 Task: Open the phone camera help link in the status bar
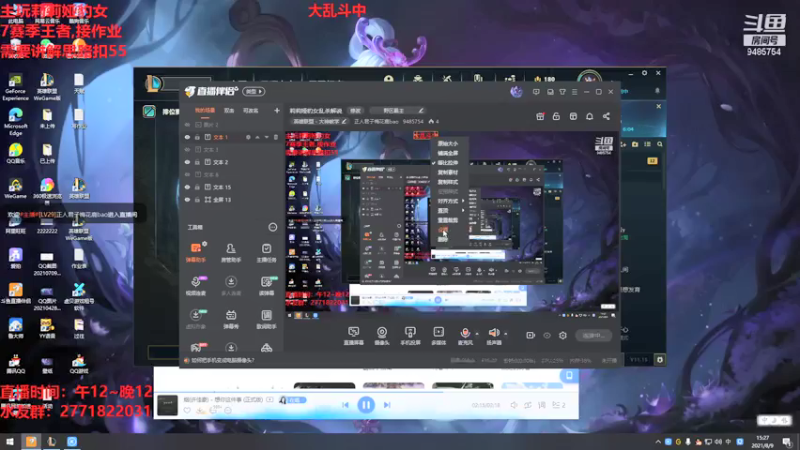222,360
